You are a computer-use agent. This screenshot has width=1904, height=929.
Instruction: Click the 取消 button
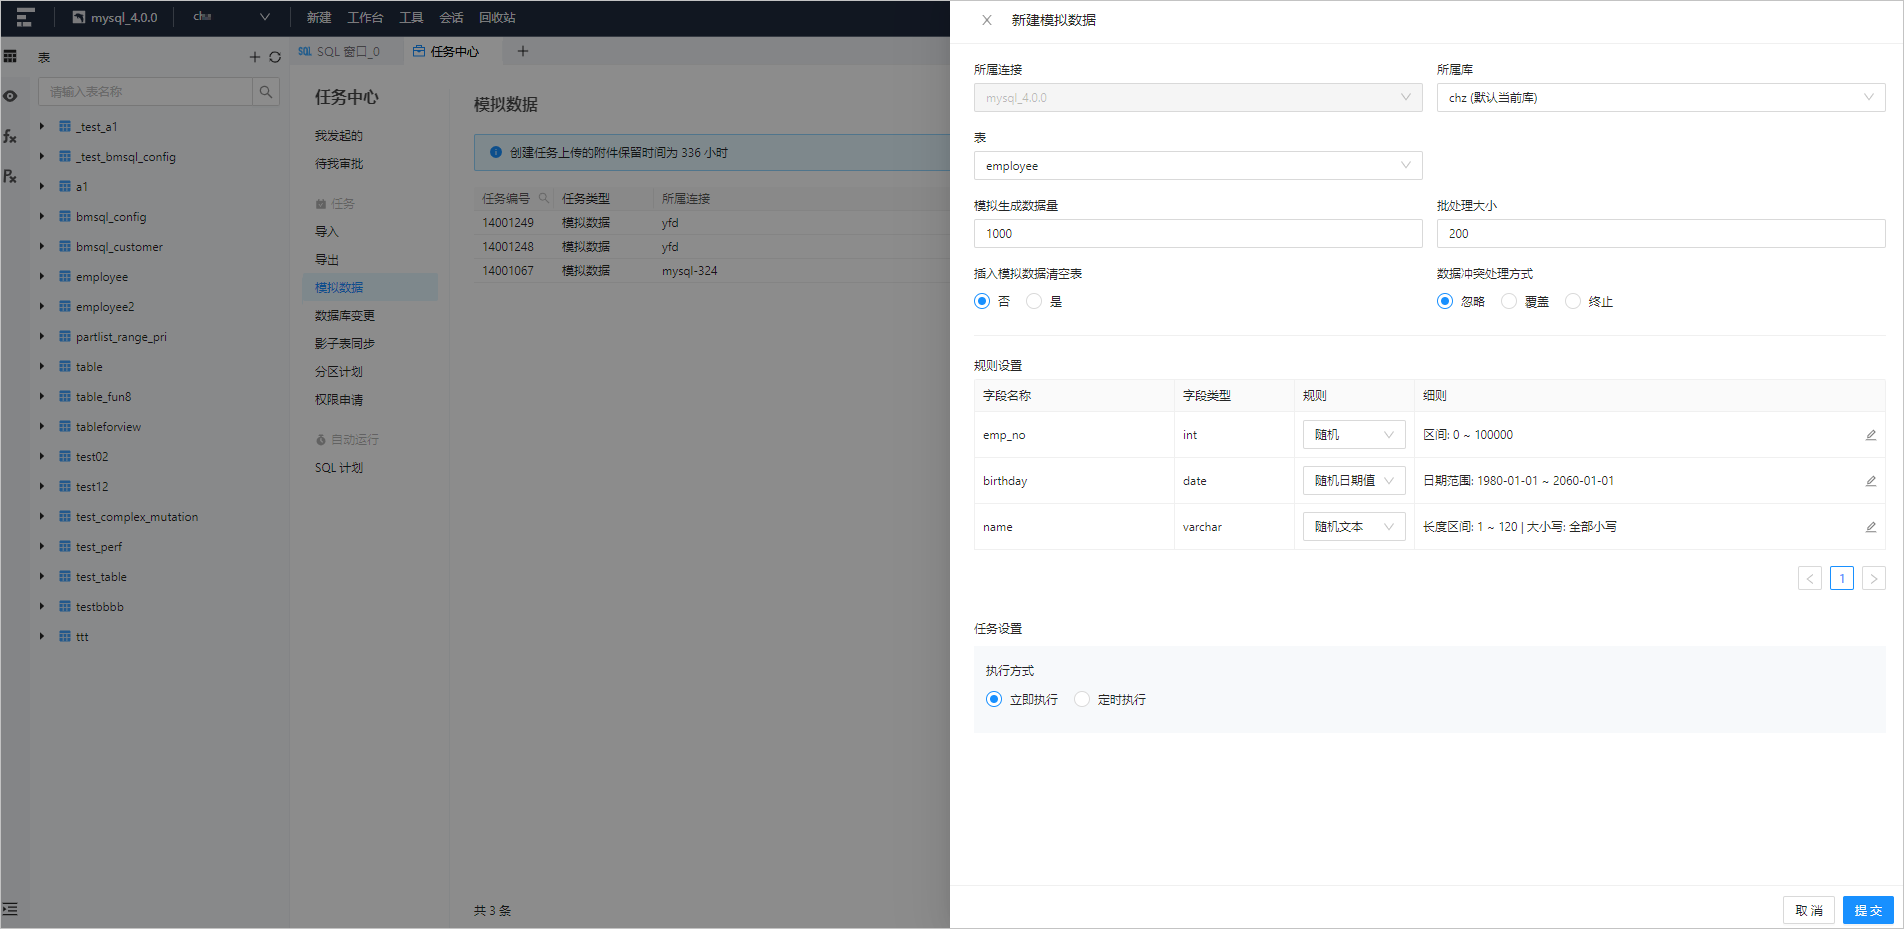pos(1809,910)
